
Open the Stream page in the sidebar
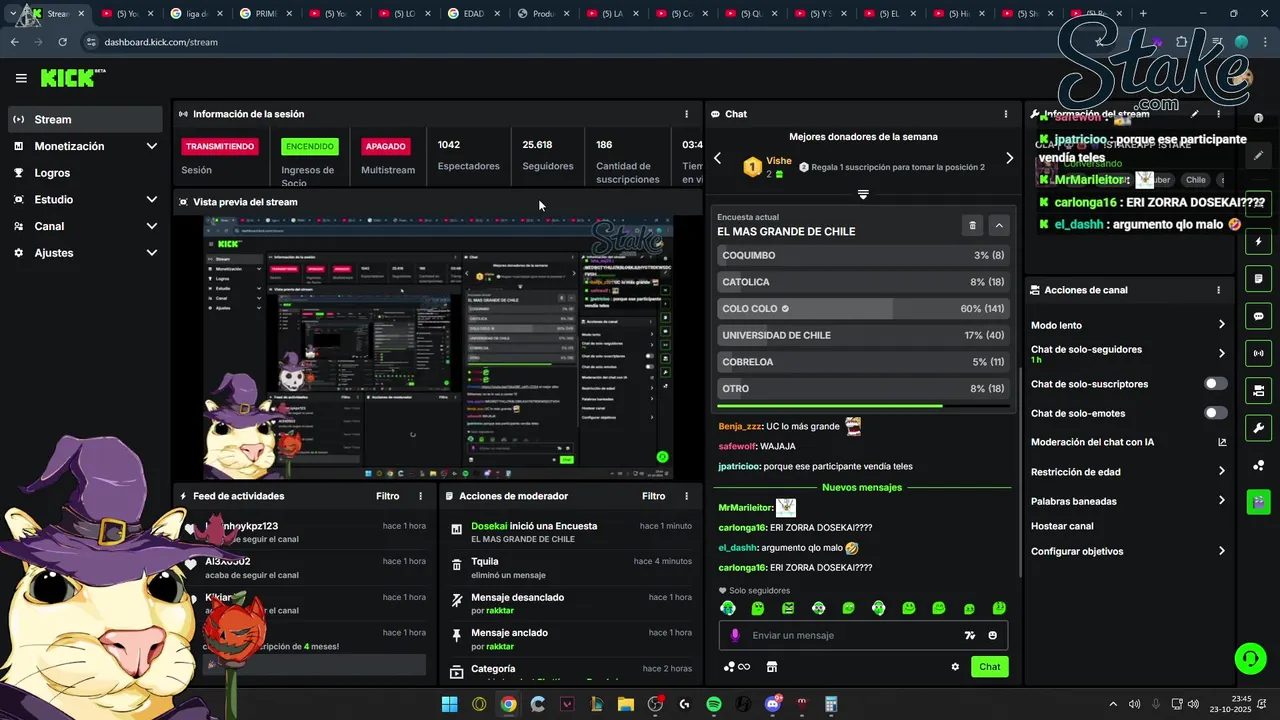click(x=85, y=119)
